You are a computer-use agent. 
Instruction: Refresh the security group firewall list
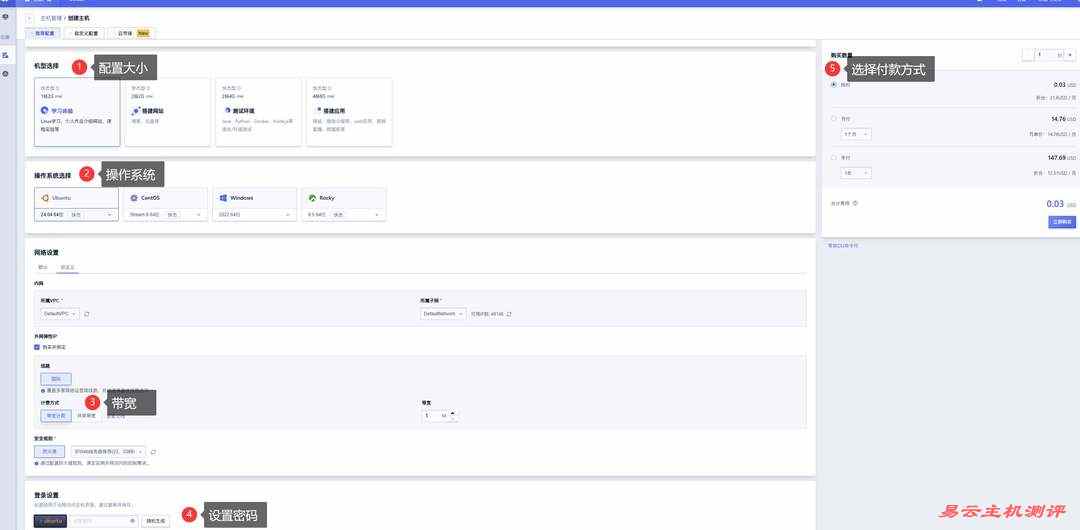coord(153,452)
